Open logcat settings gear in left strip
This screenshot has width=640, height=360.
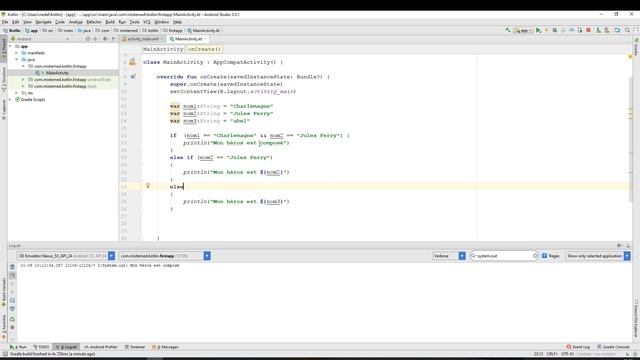tap(12, 327)
